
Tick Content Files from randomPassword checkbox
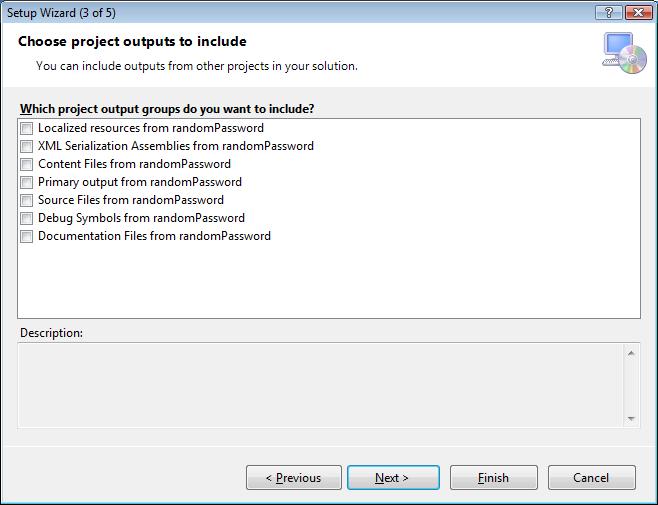tap(26, 164)
